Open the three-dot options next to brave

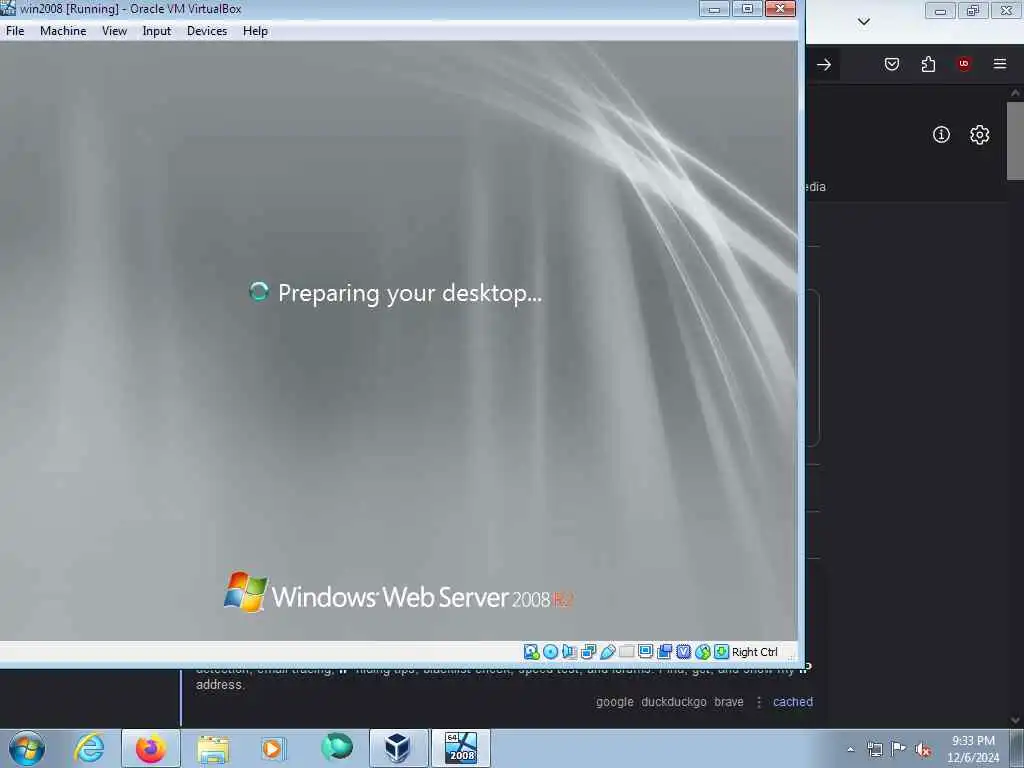click(759, 702)
